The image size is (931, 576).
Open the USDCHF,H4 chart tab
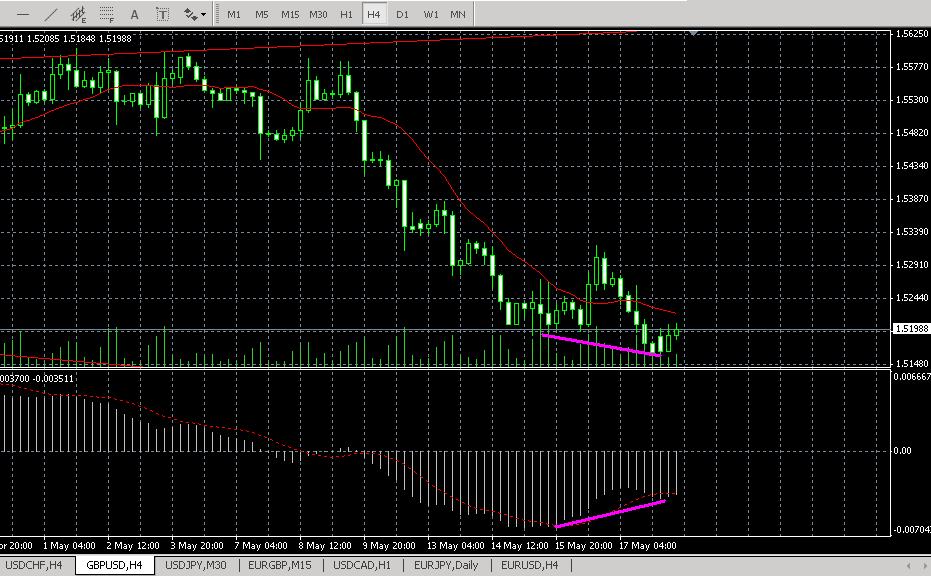tap(35, 566)
